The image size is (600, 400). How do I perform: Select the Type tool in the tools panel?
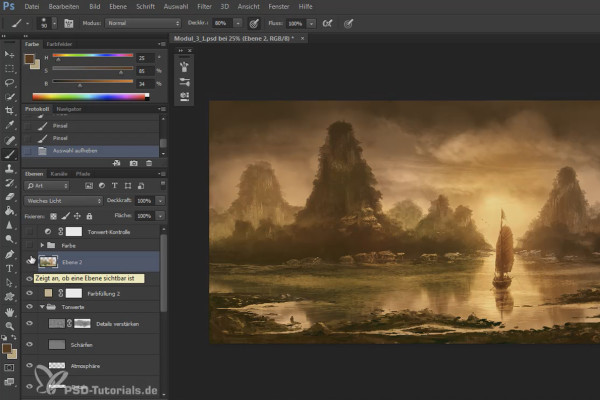[9, 269]
